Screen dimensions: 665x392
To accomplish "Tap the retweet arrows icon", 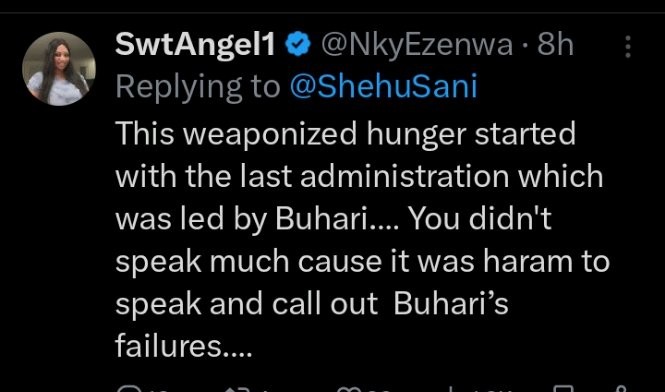I will click(236, 389).
